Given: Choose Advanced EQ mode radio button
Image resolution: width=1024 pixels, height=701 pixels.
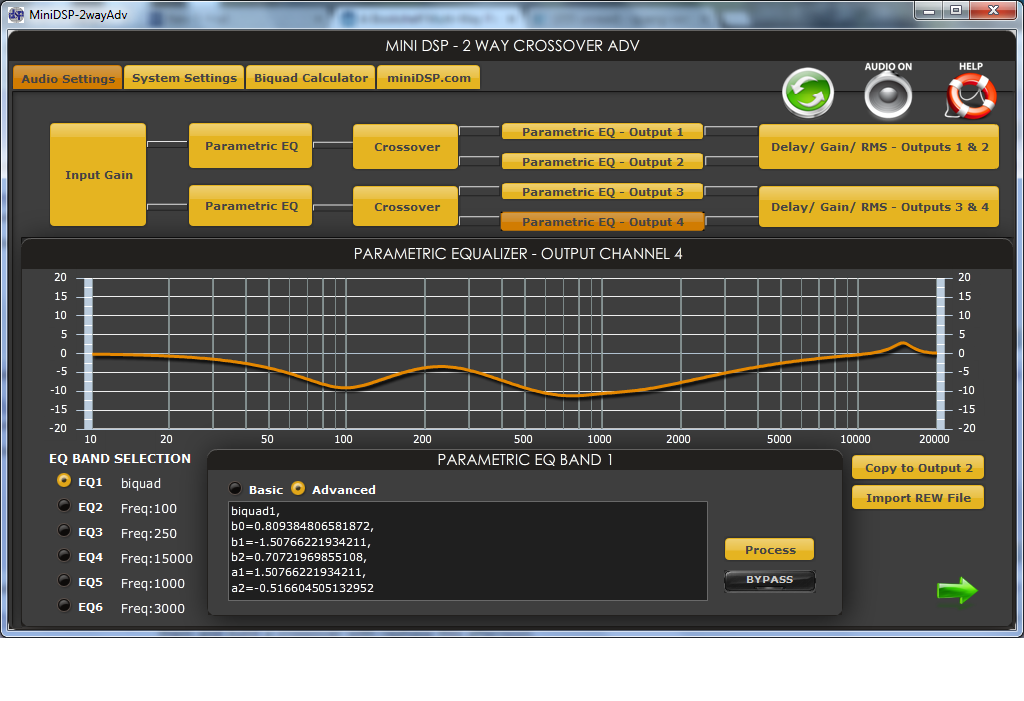Looking at the screenshot, I should 298,489.
